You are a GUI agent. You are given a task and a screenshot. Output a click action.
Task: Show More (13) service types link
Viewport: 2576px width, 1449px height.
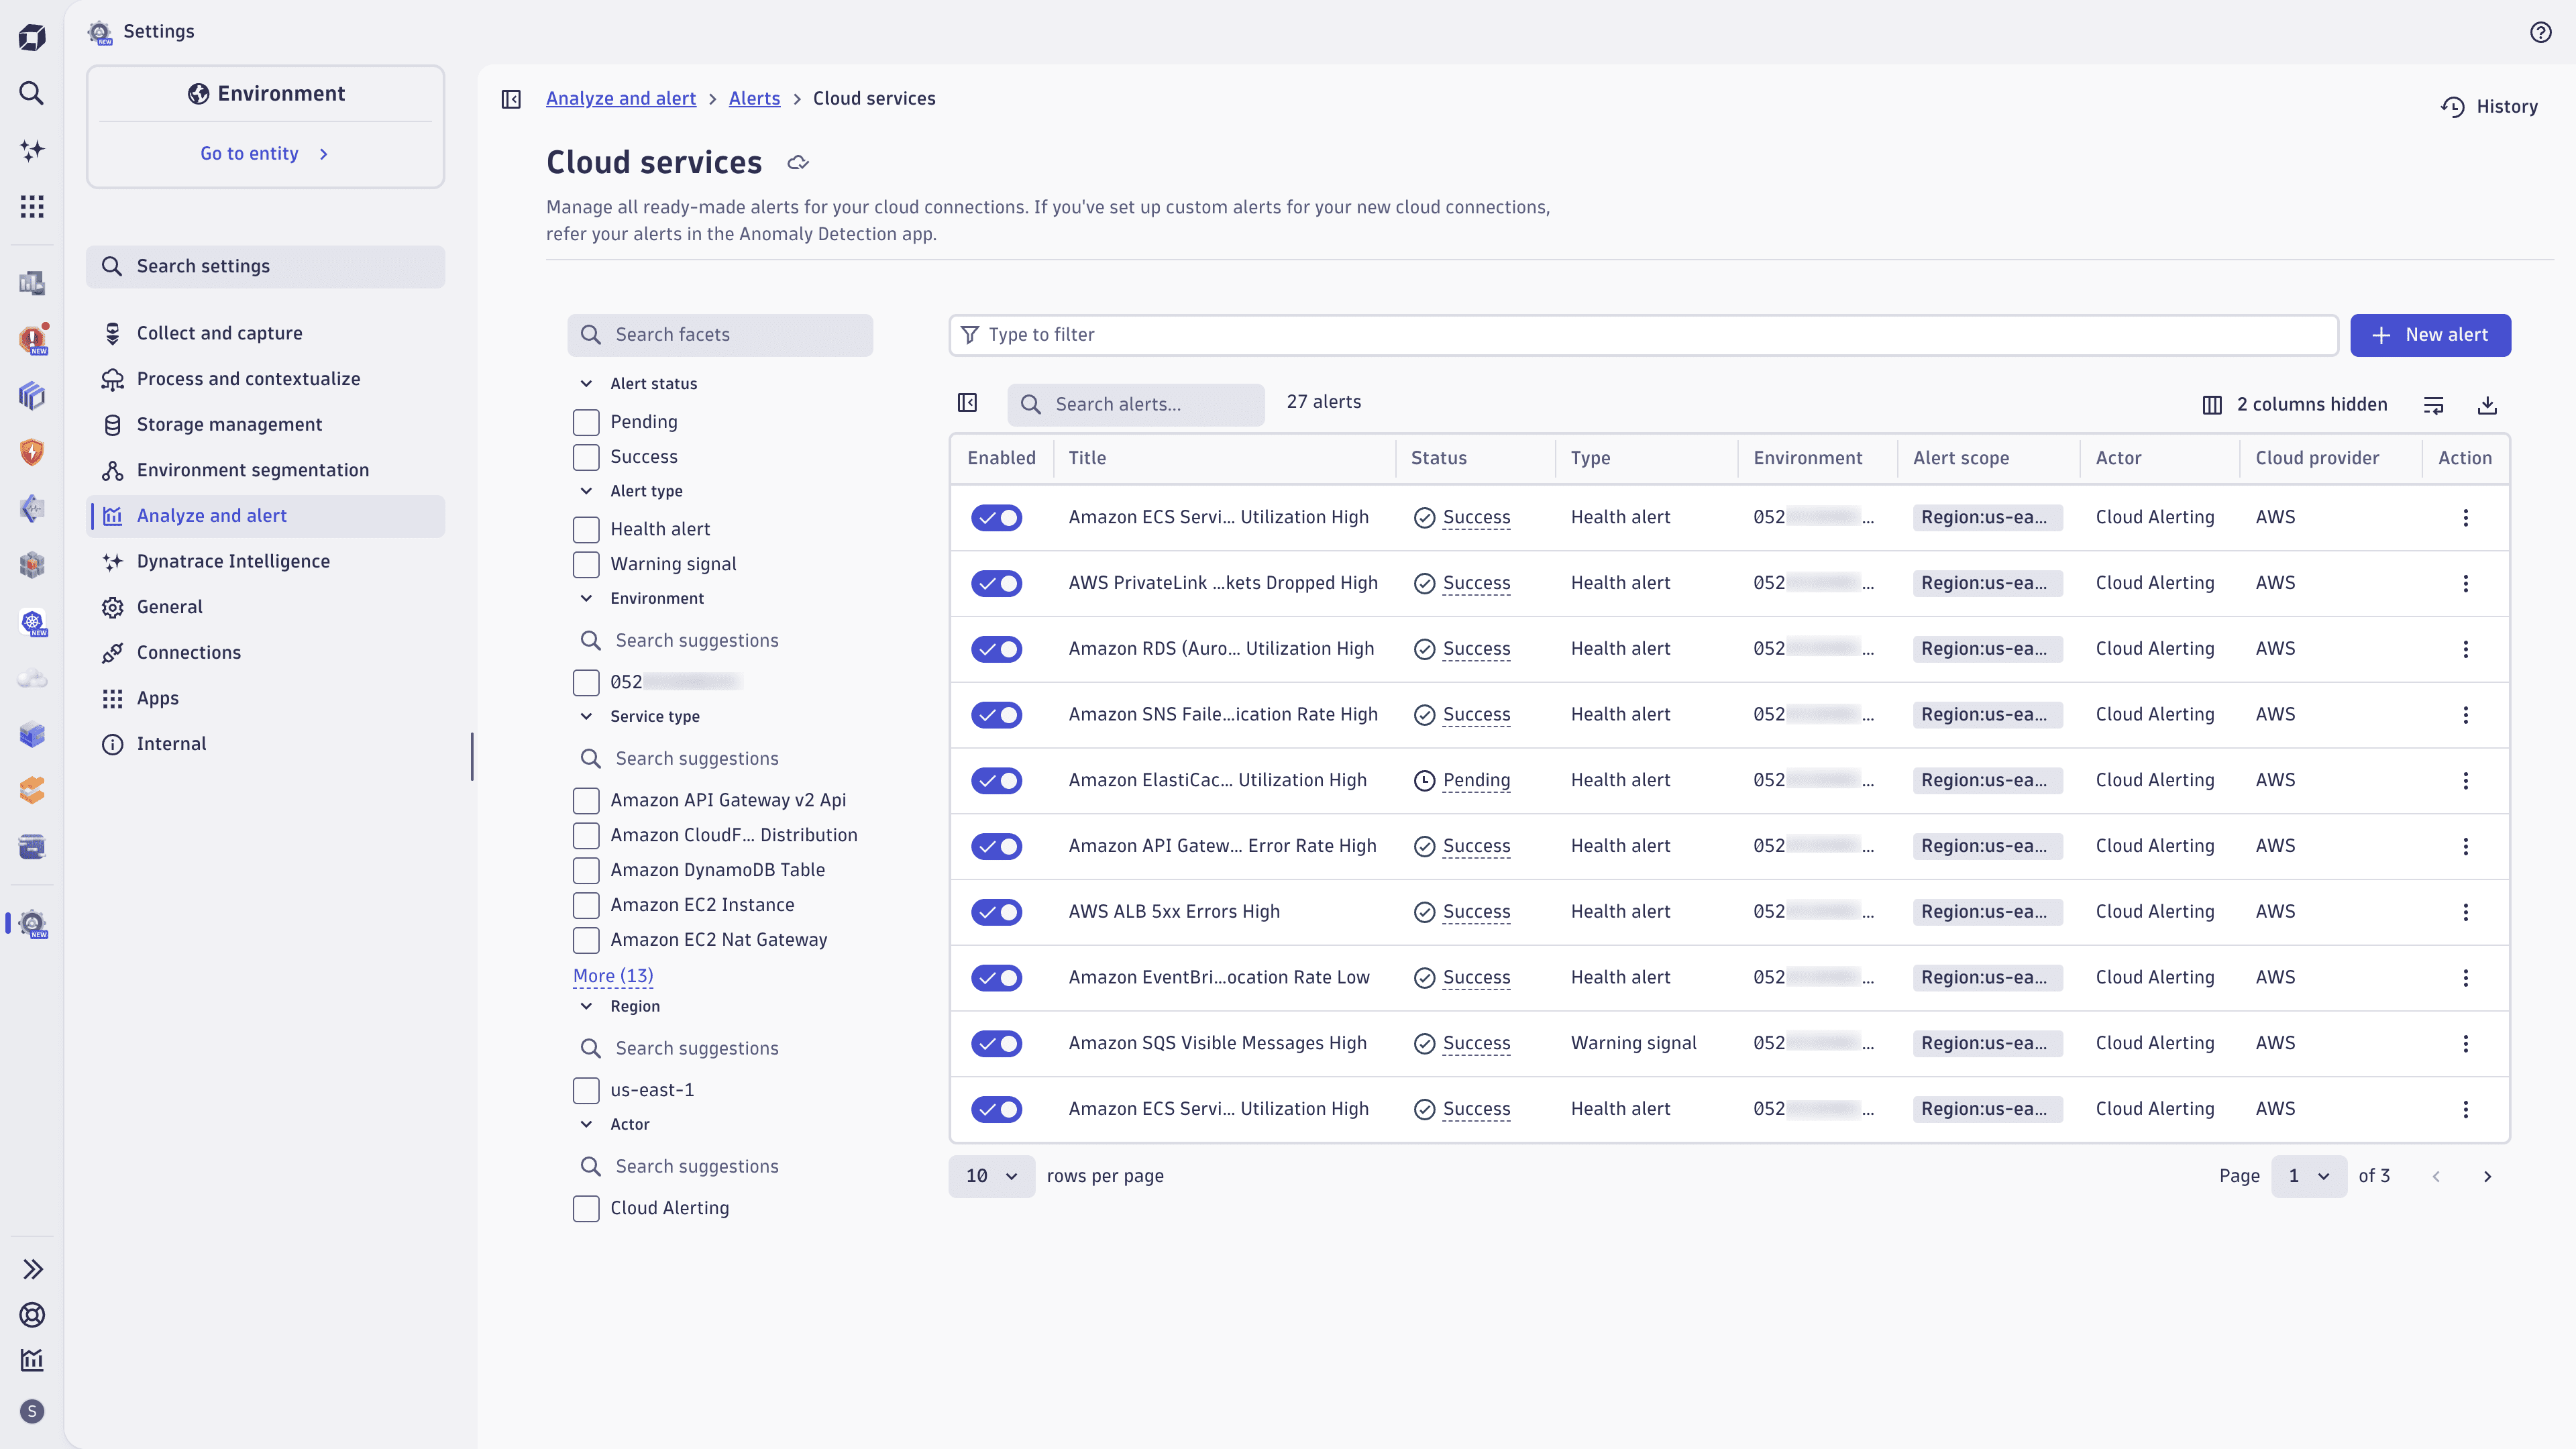point(613,975)
